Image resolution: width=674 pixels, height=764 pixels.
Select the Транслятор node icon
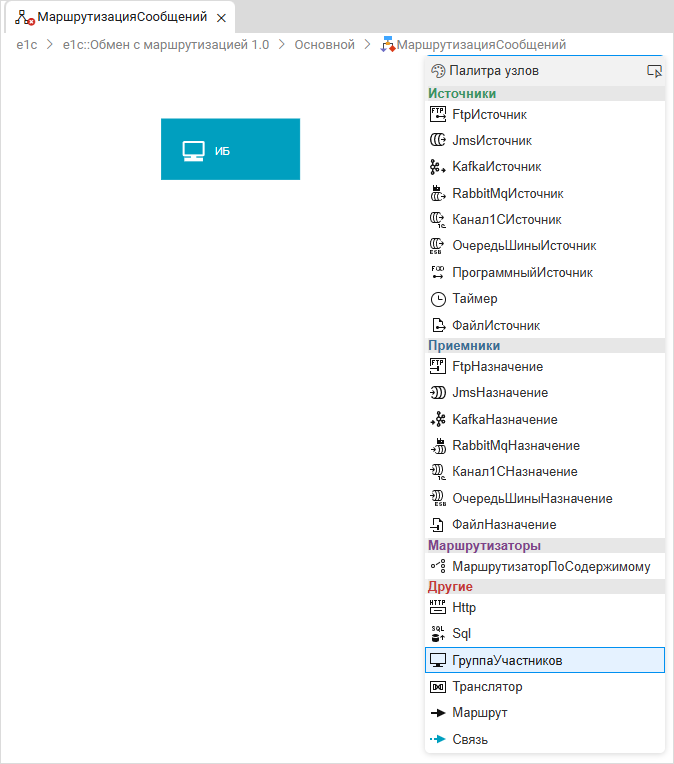pyautogui.click(x=437, y=687)
